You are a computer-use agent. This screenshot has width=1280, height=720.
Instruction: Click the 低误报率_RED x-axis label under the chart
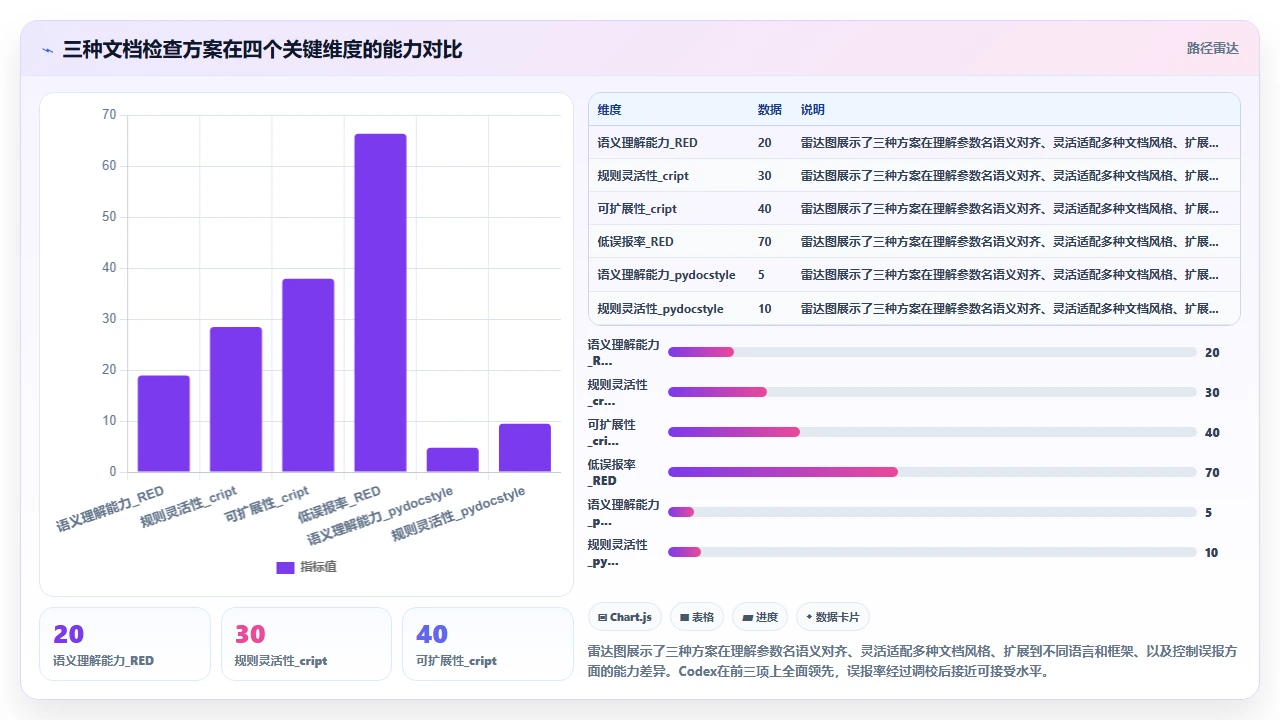339,506
